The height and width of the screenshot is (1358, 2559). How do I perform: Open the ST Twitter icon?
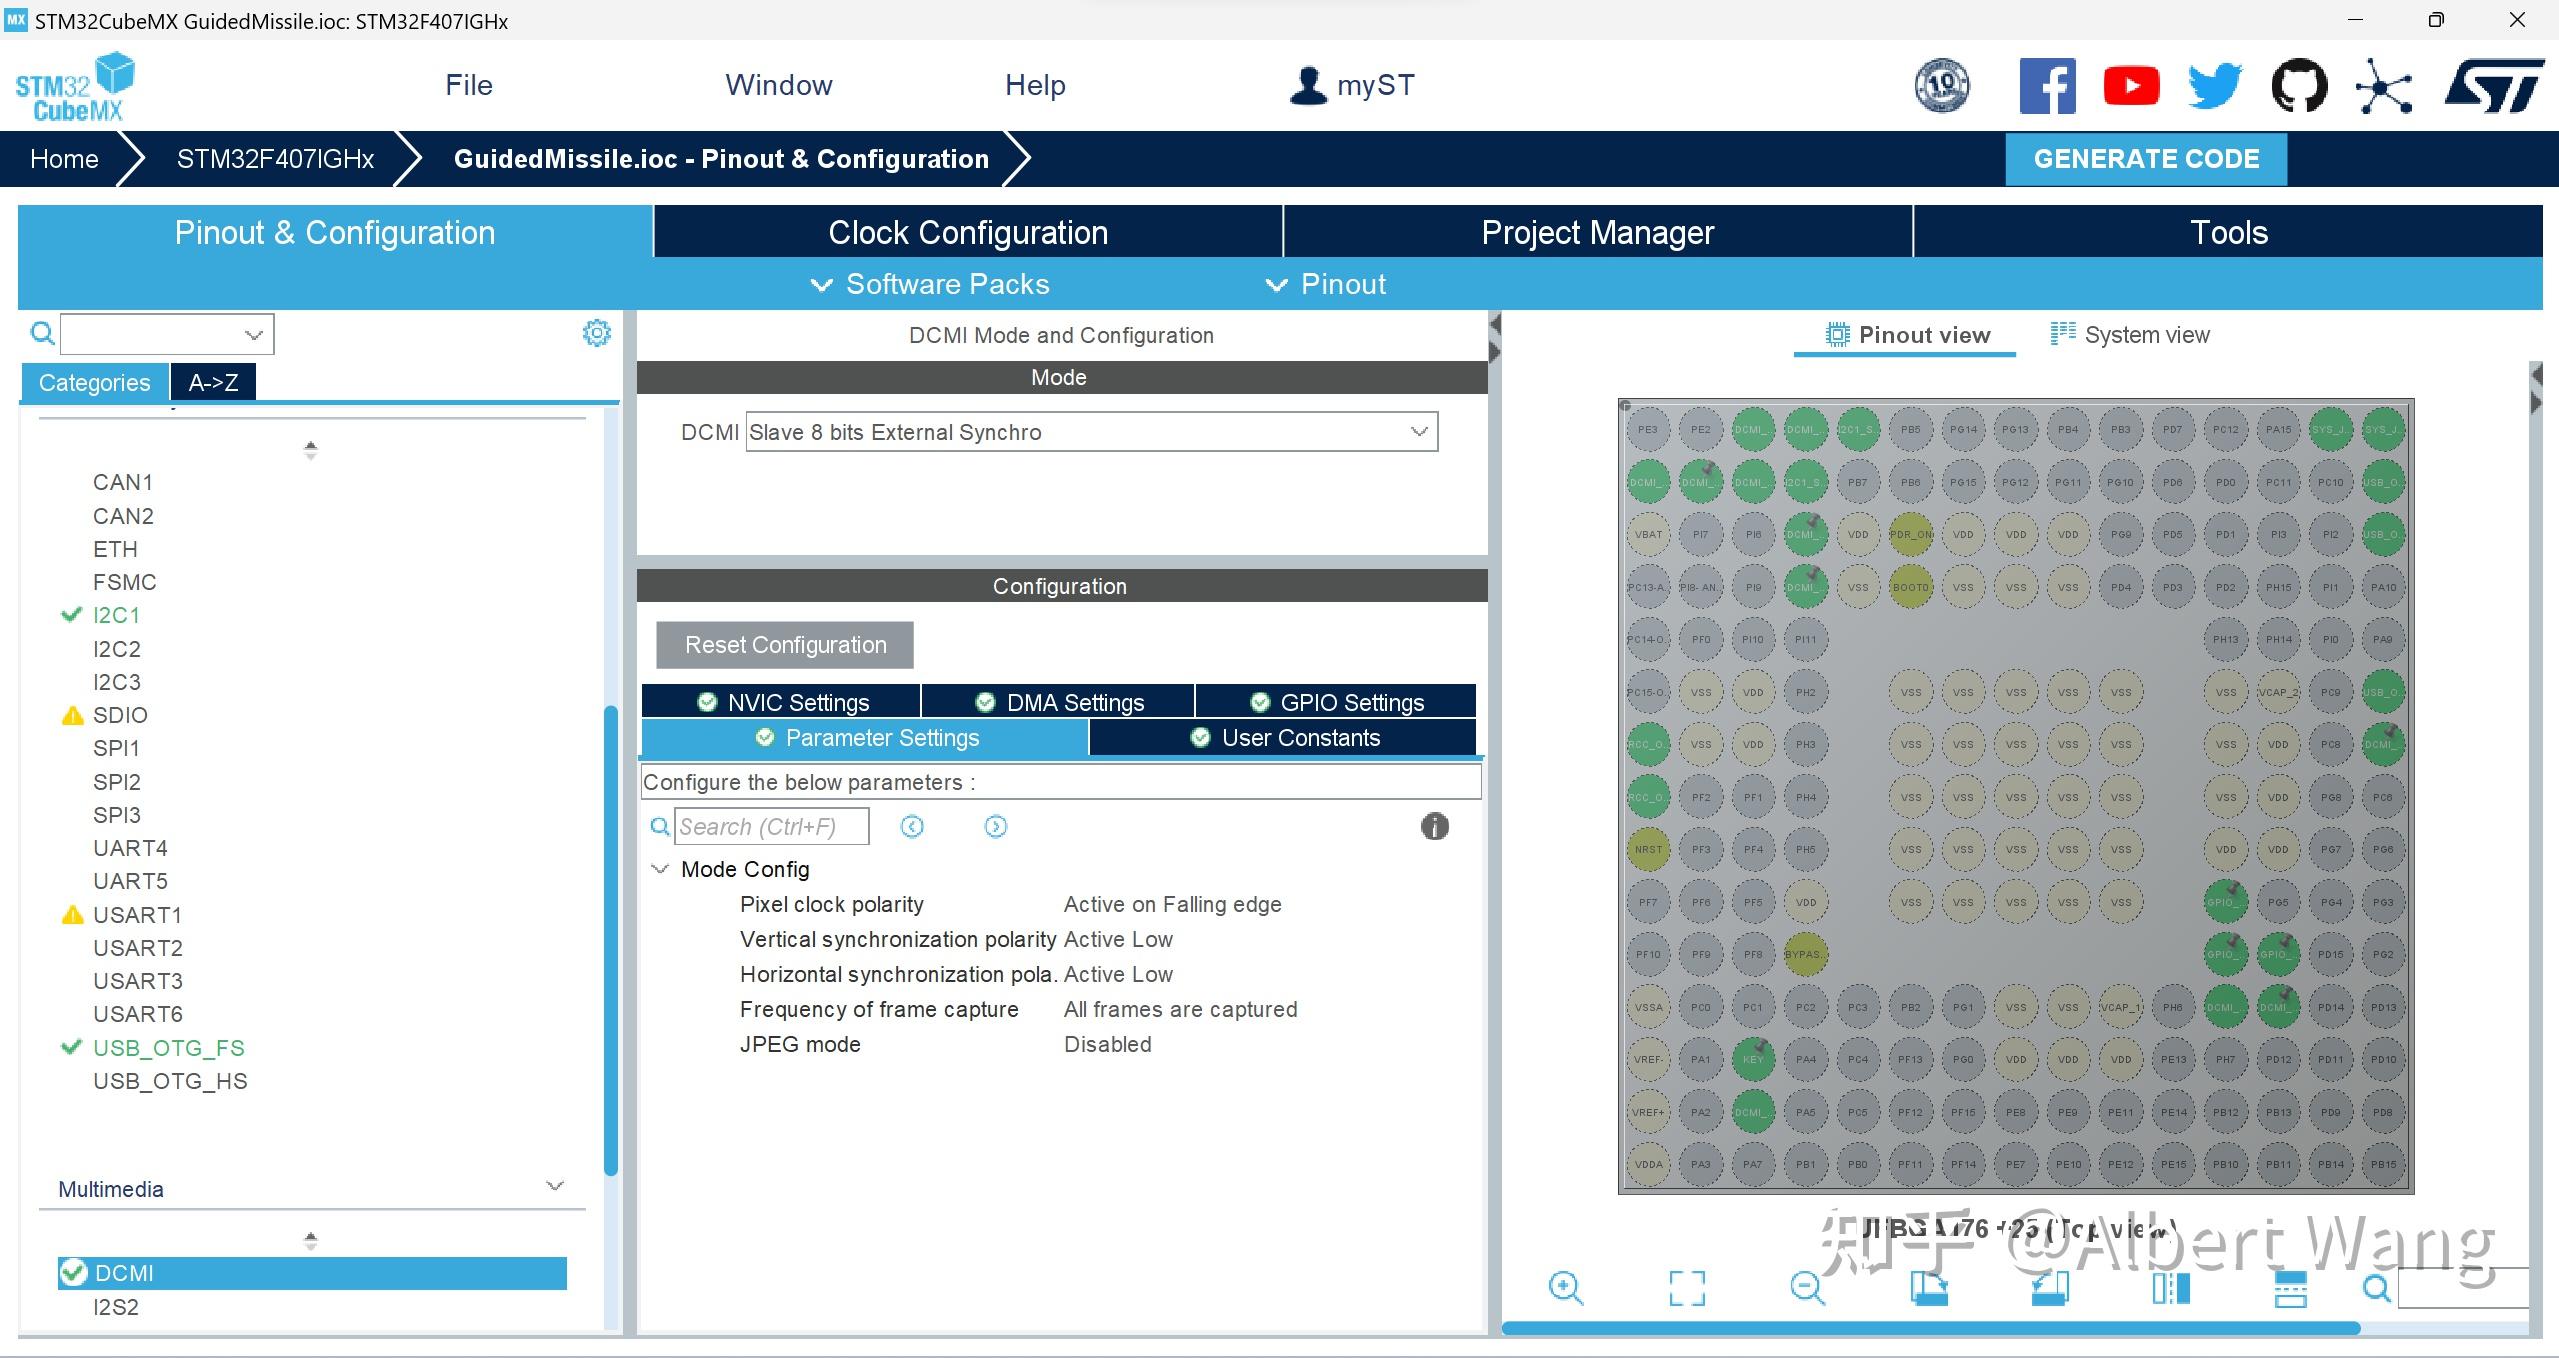(2215, 85)
